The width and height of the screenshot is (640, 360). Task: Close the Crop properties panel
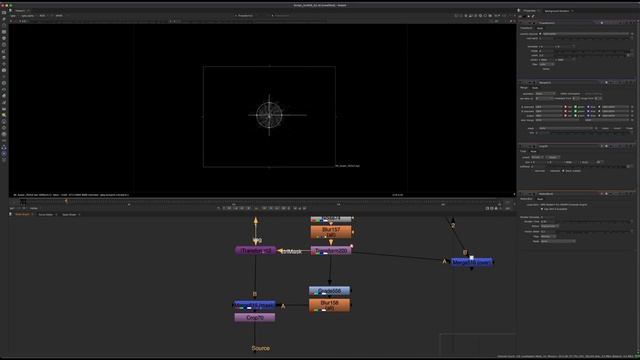coord(631,146)
